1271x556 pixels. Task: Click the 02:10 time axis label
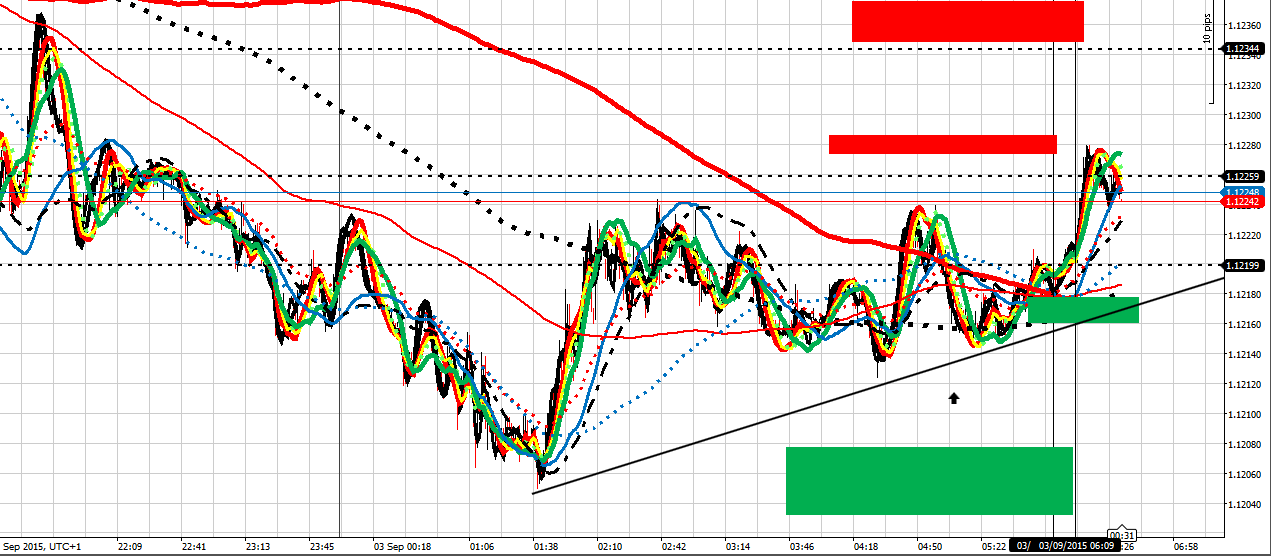click(610, 547)
